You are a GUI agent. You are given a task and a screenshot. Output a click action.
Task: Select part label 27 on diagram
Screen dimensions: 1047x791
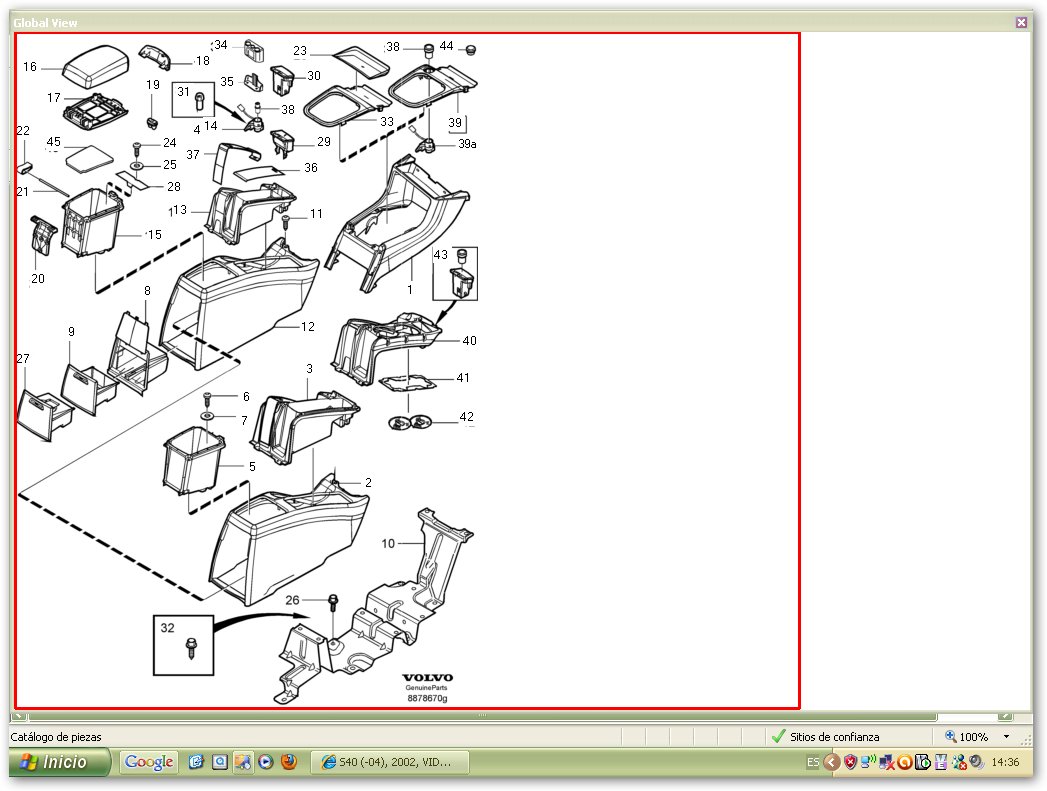tap(23, 358)
